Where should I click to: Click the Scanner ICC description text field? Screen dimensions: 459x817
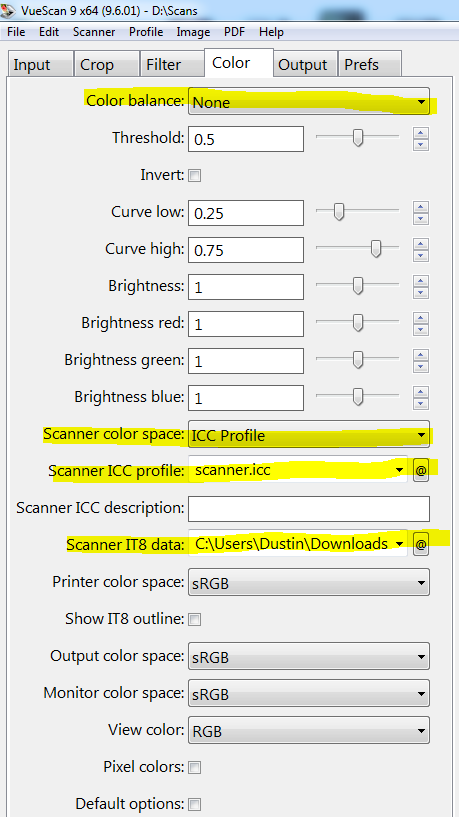click(x=309, y=509)
